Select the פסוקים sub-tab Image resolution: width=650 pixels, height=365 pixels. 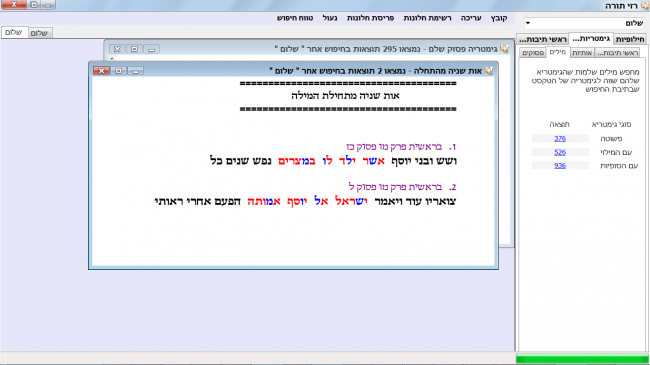click(x=533, y=53)
